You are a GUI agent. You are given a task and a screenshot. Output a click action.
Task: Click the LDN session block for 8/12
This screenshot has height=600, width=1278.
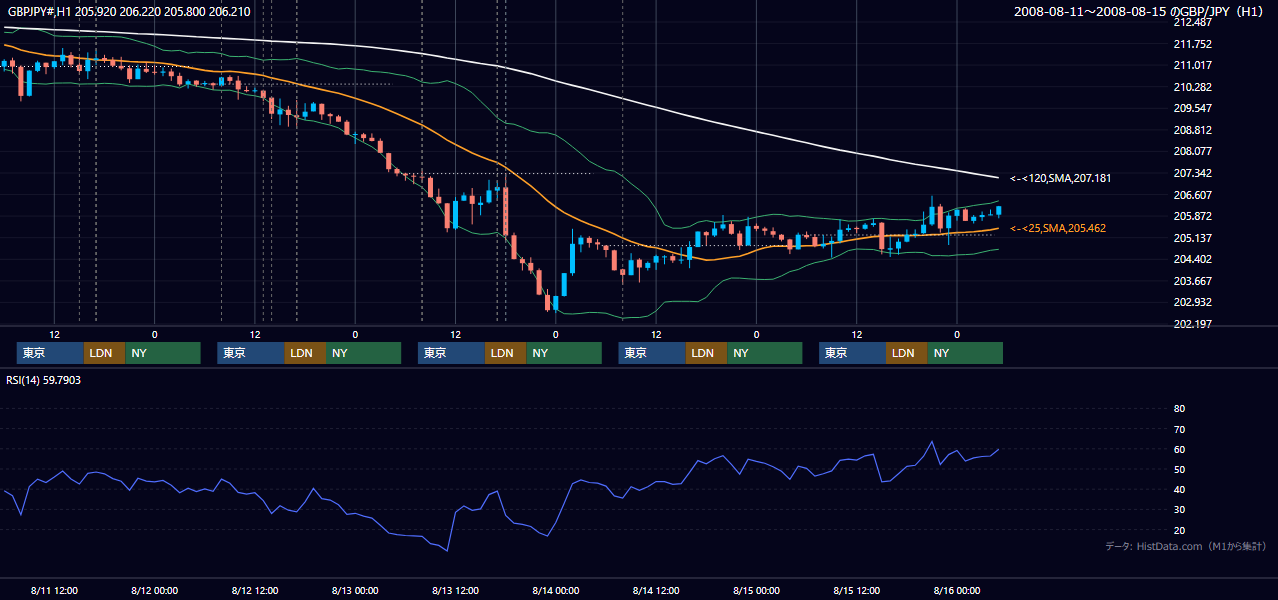tap(304, 353)
